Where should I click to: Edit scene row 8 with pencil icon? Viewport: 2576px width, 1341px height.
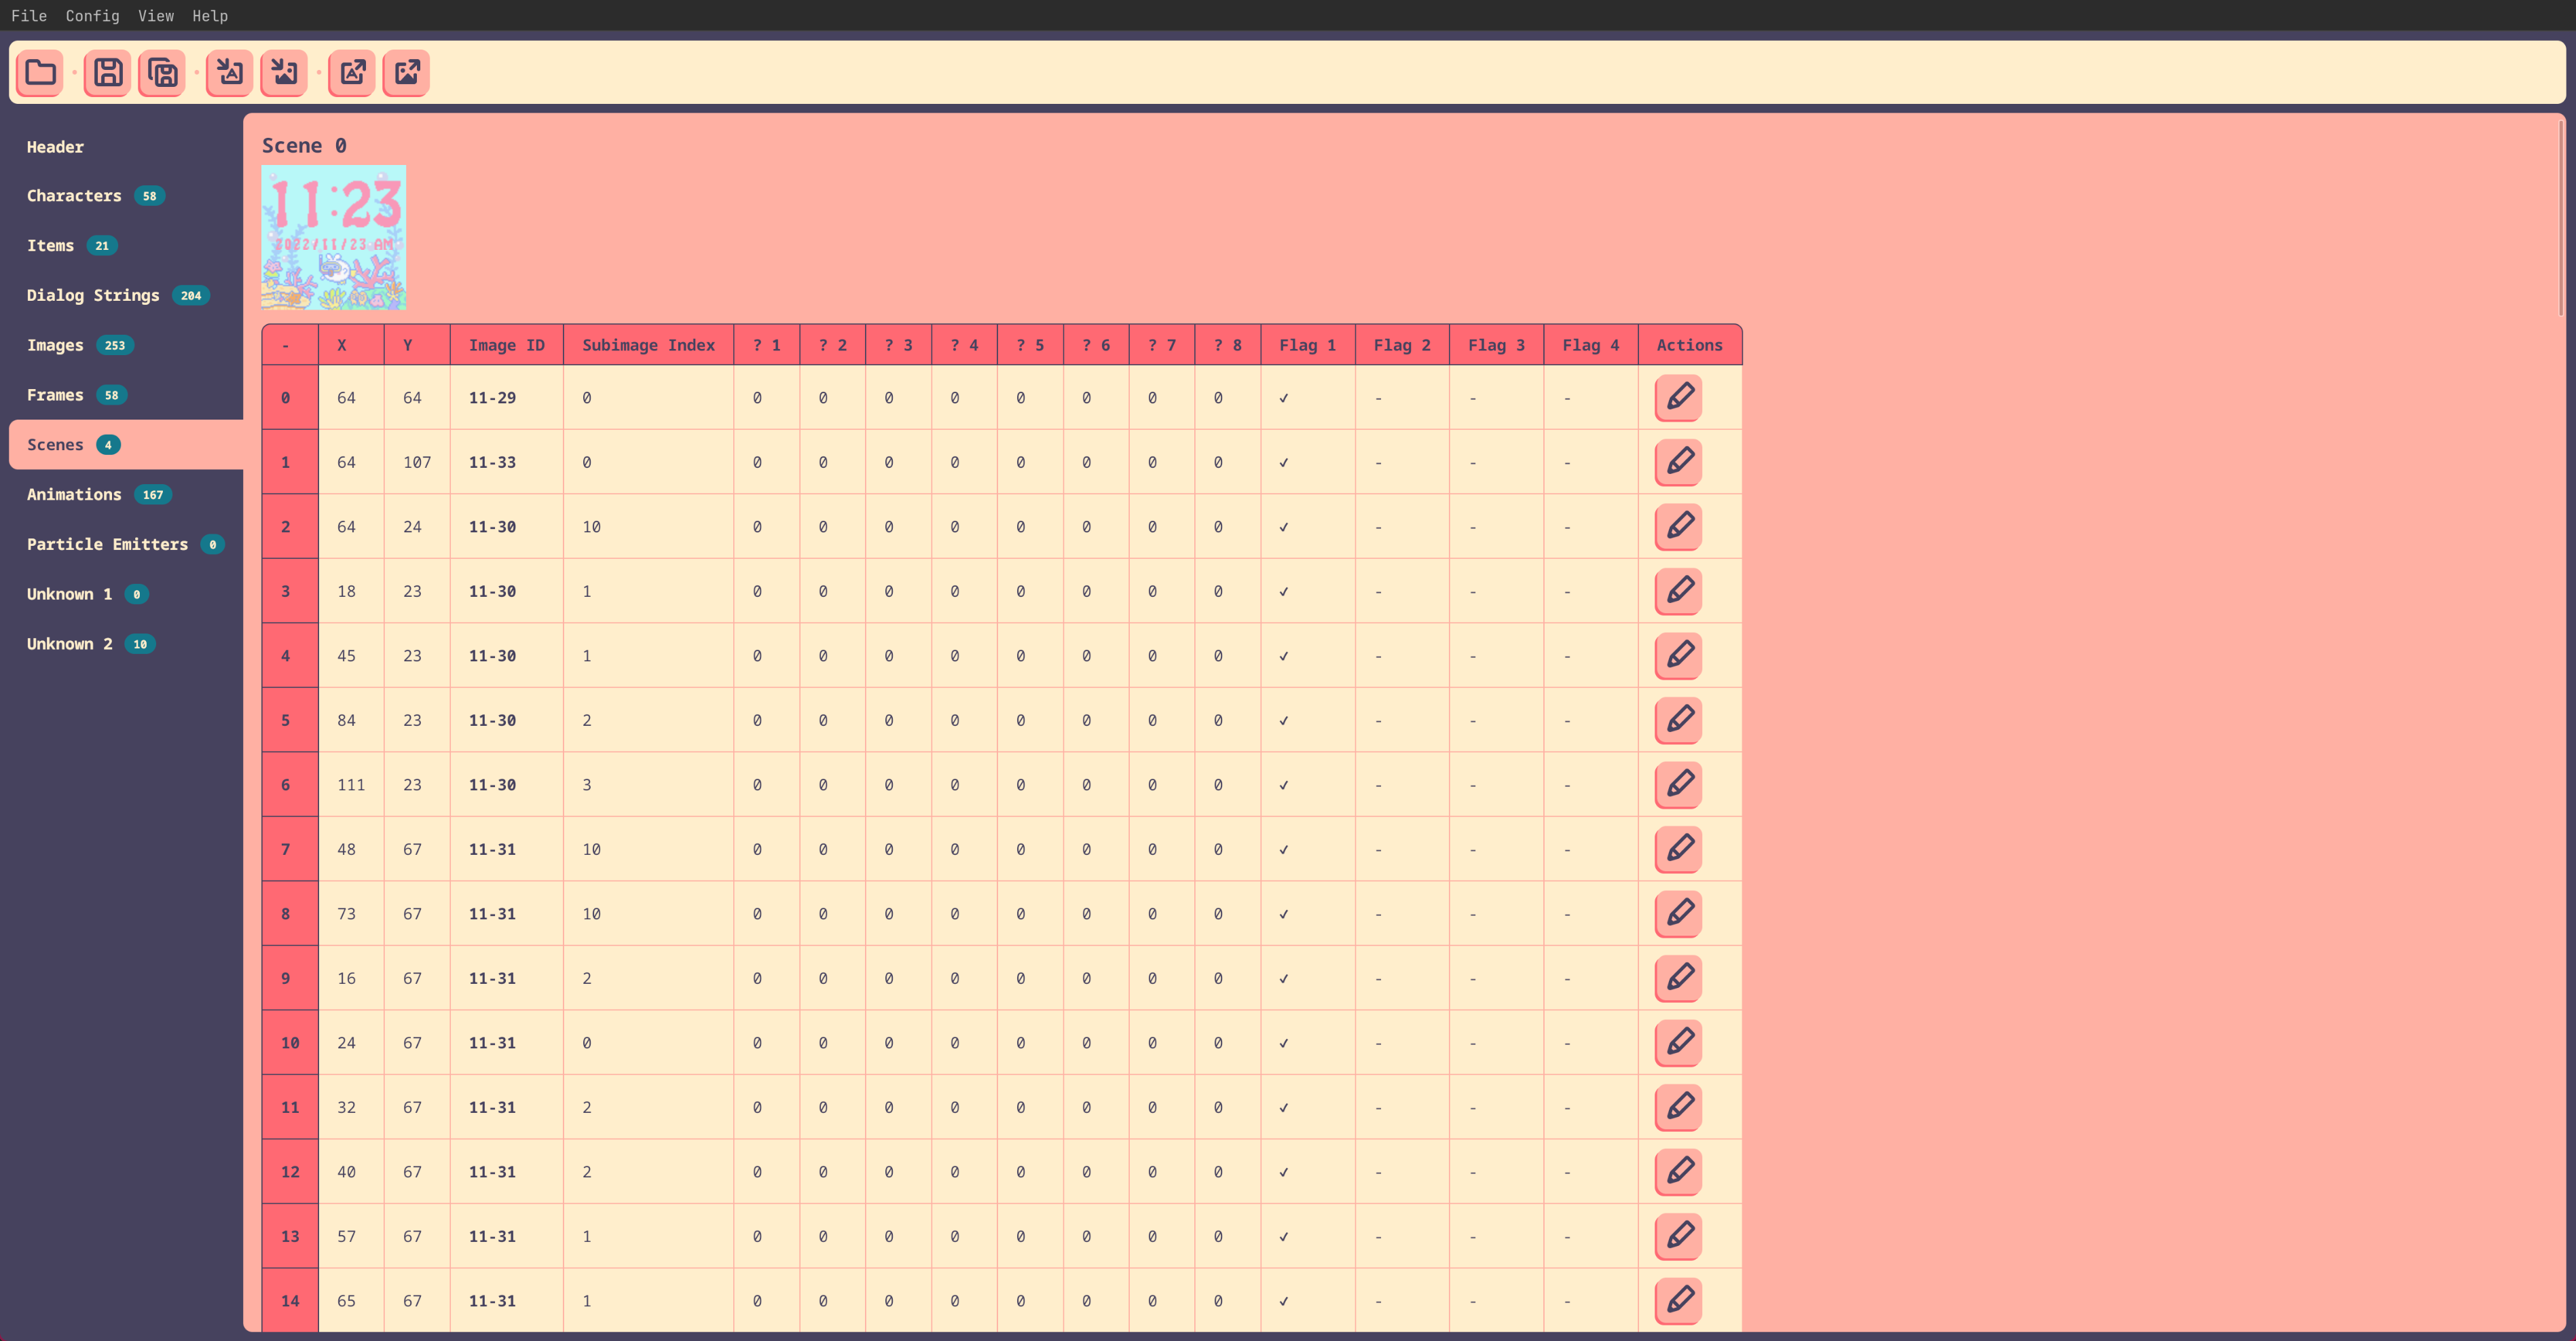click(x=1679, y=913)
